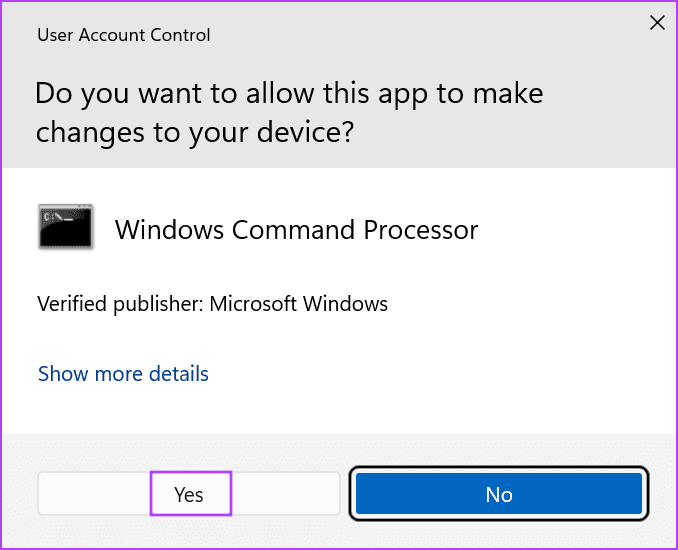Select the Windows Command Processor app name
The width and height of the screenshot is (678, 550).
tap(296, 229)
